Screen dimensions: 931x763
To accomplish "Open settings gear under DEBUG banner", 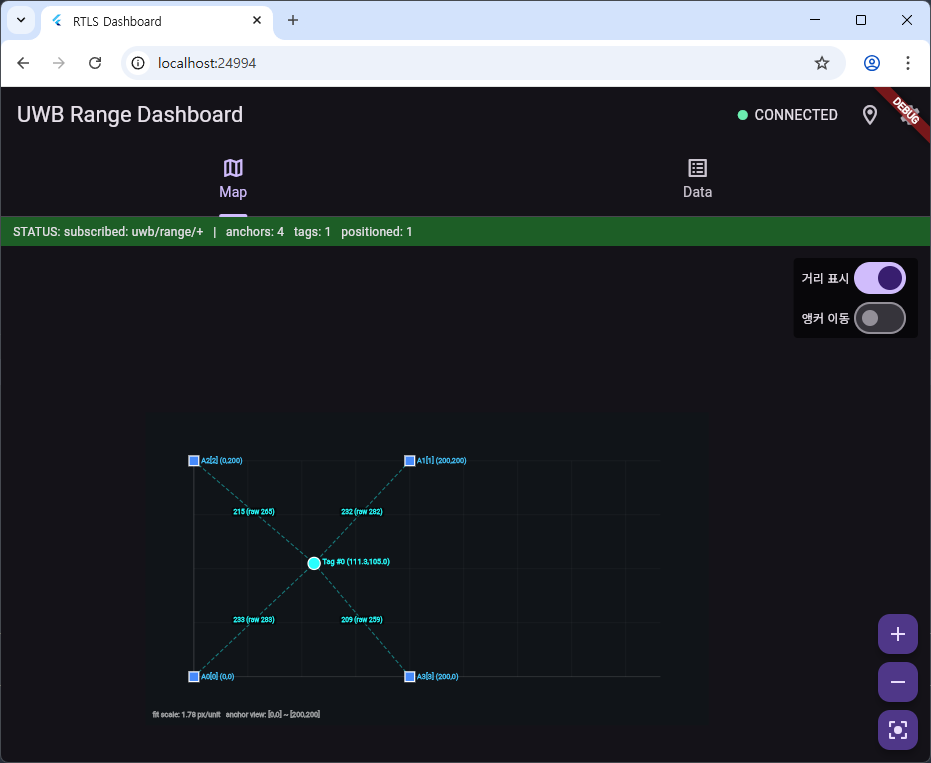I will pos(909,115).
